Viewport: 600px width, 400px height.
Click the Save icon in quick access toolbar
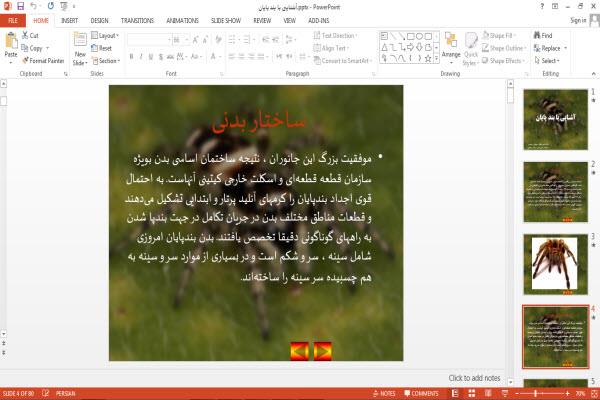(x=21, y=6)
